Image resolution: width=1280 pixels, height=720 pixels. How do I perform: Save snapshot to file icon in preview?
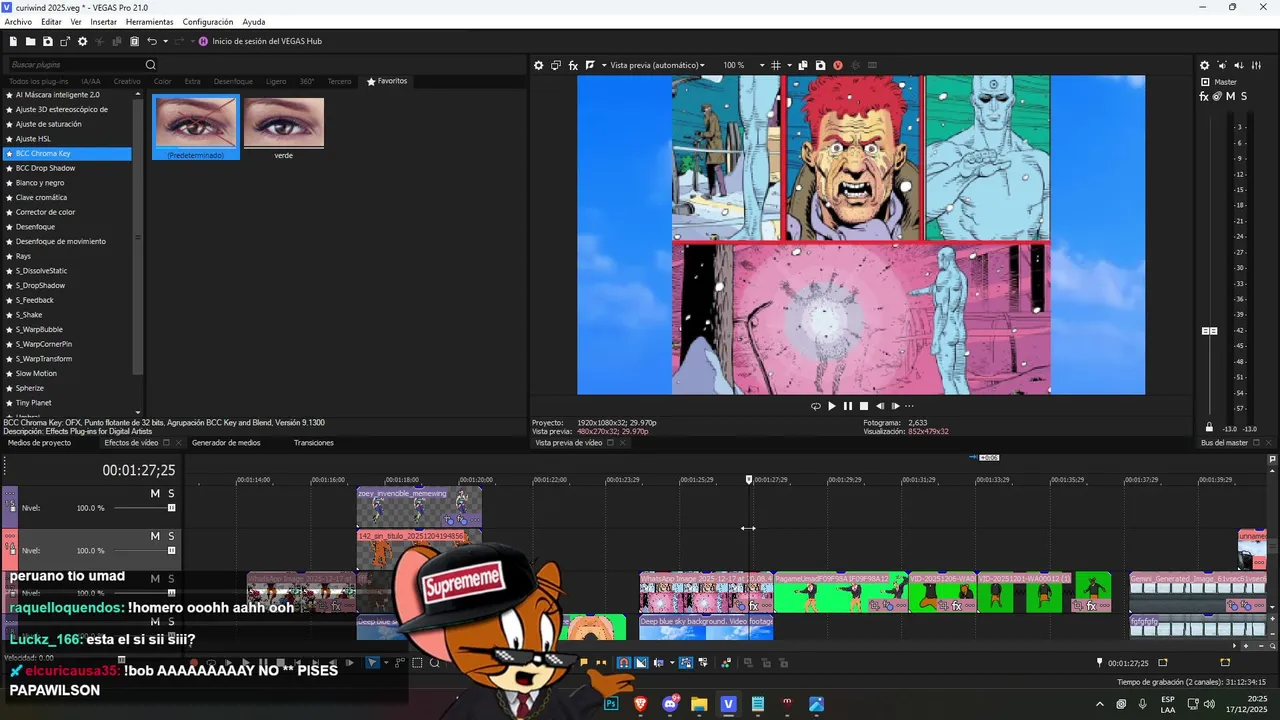point(820,65)
